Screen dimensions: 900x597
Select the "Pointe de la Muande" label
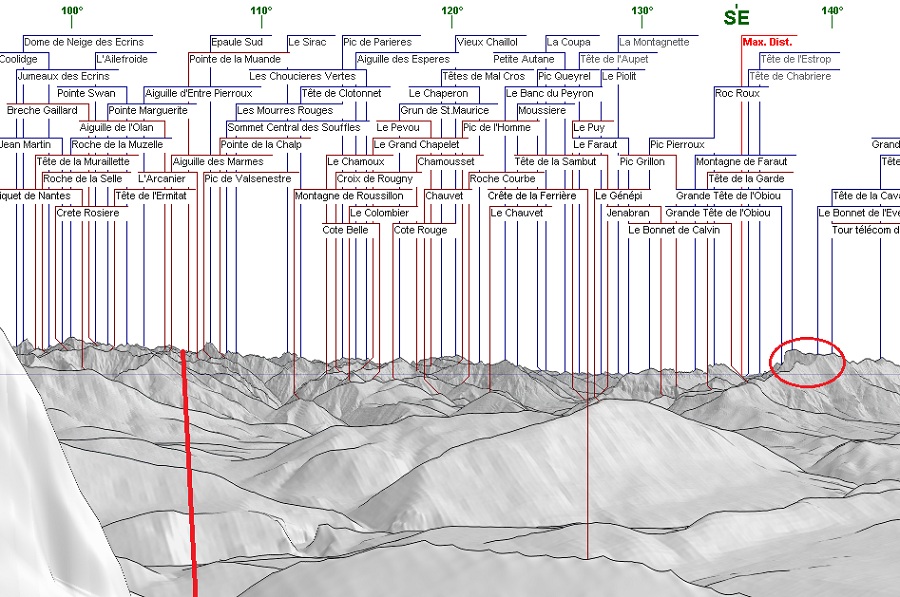point(235,59)
